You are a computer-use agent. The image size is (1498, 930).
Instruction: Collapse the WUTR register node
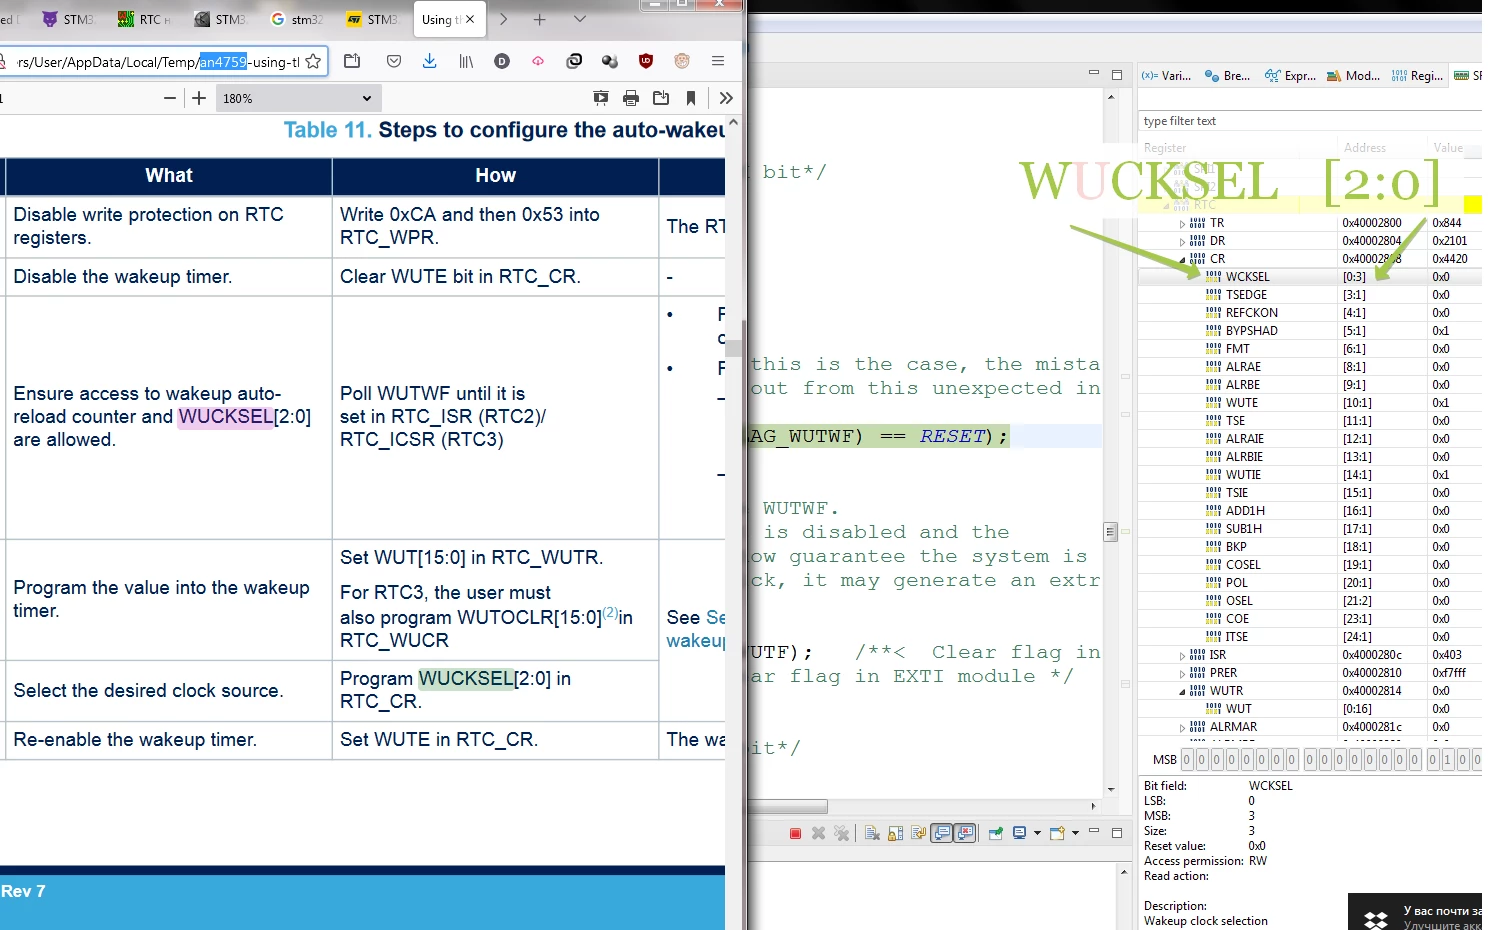(1183, 691)
